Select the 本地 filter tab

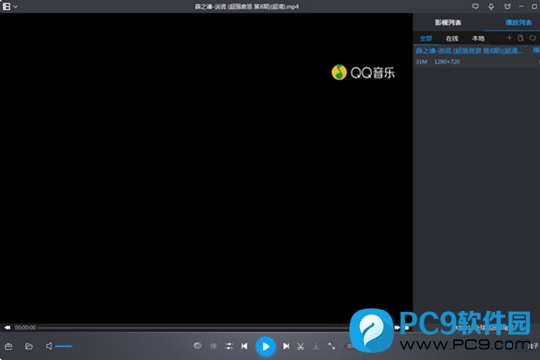click(x=478, y=38)
